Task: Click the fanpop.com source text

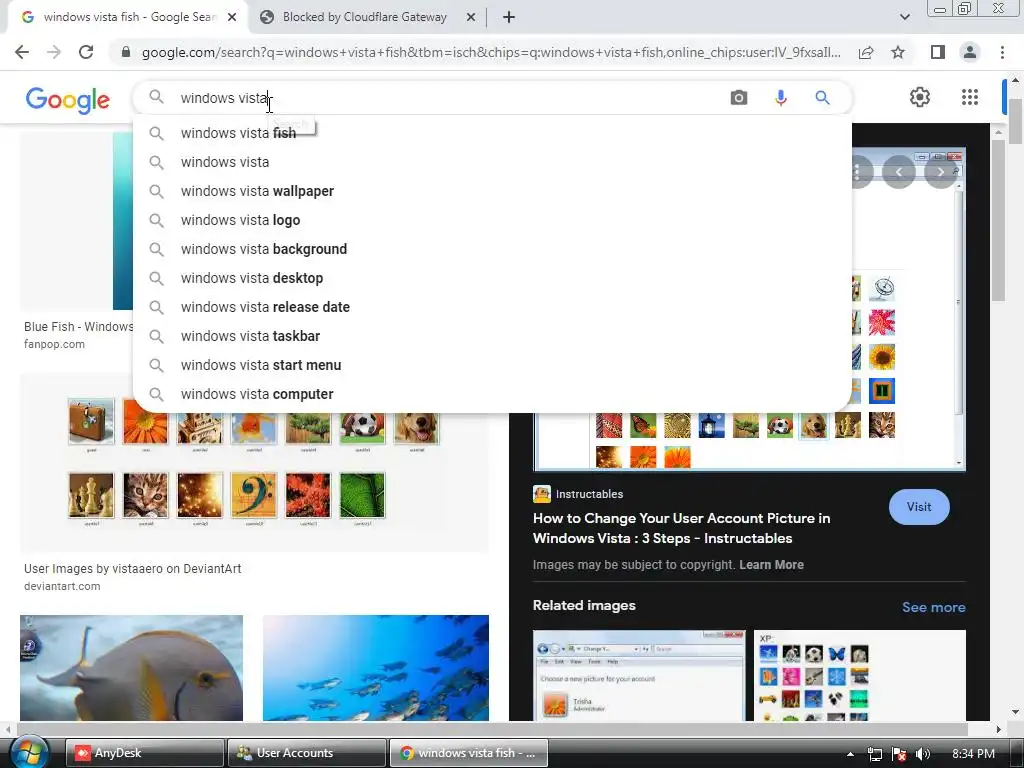Action: point(54,344)
